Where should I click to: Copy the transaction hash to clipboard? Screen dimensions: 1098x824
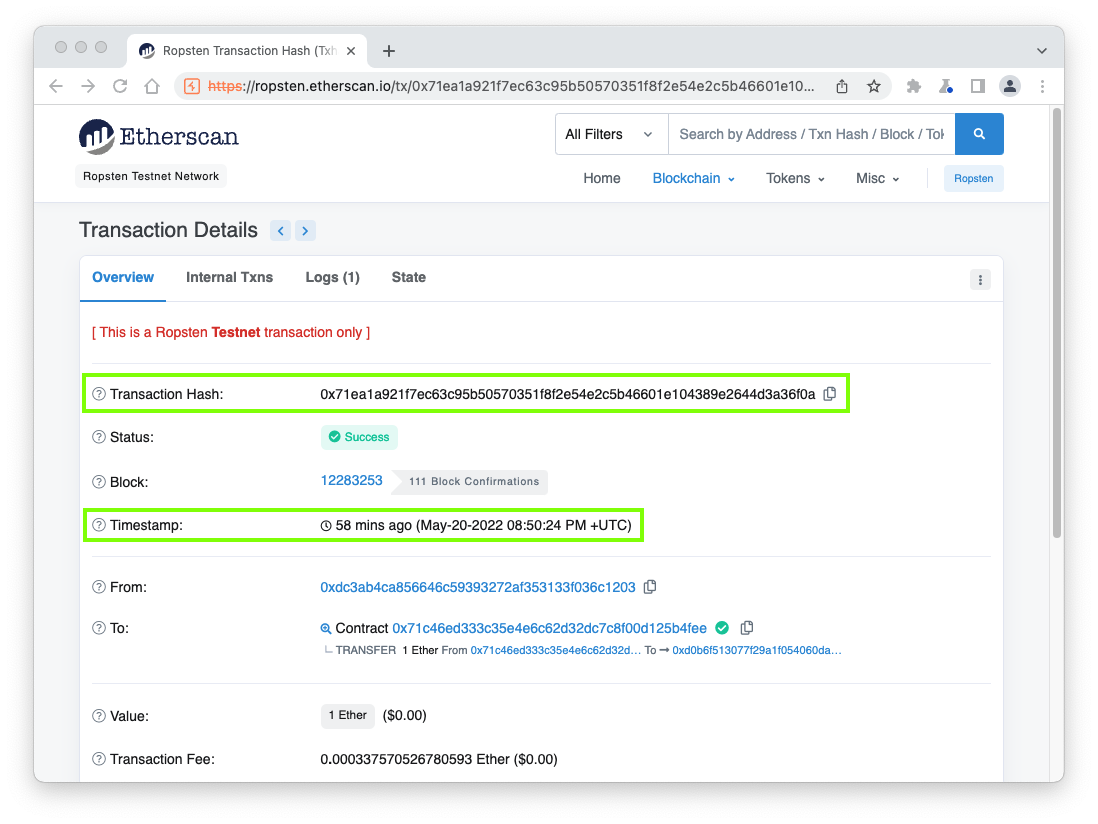[830, 393]
